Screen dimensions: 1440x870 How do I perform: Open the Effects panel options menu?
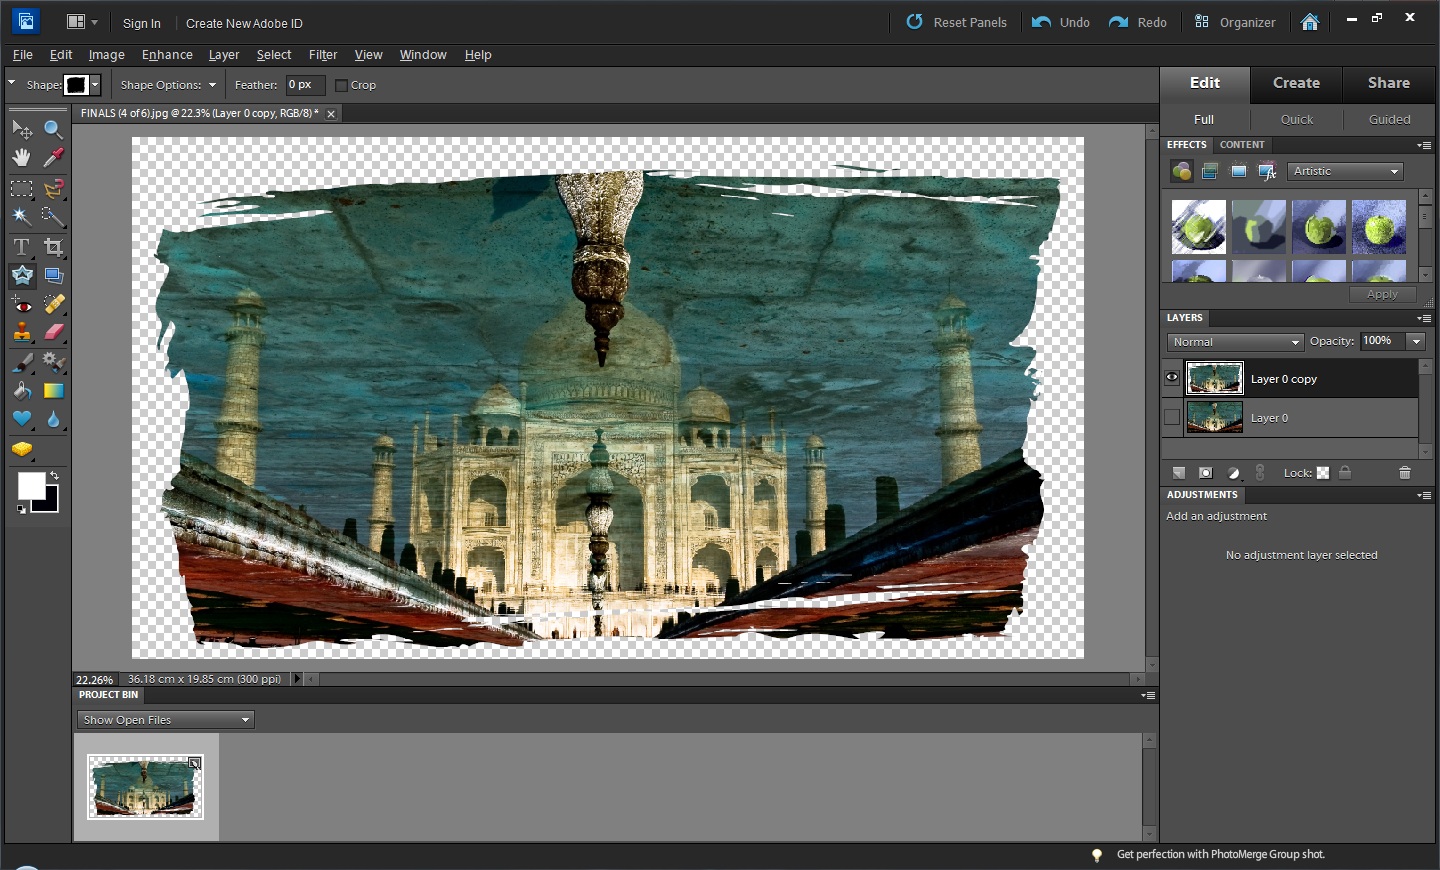click(x=1424, y=145)
